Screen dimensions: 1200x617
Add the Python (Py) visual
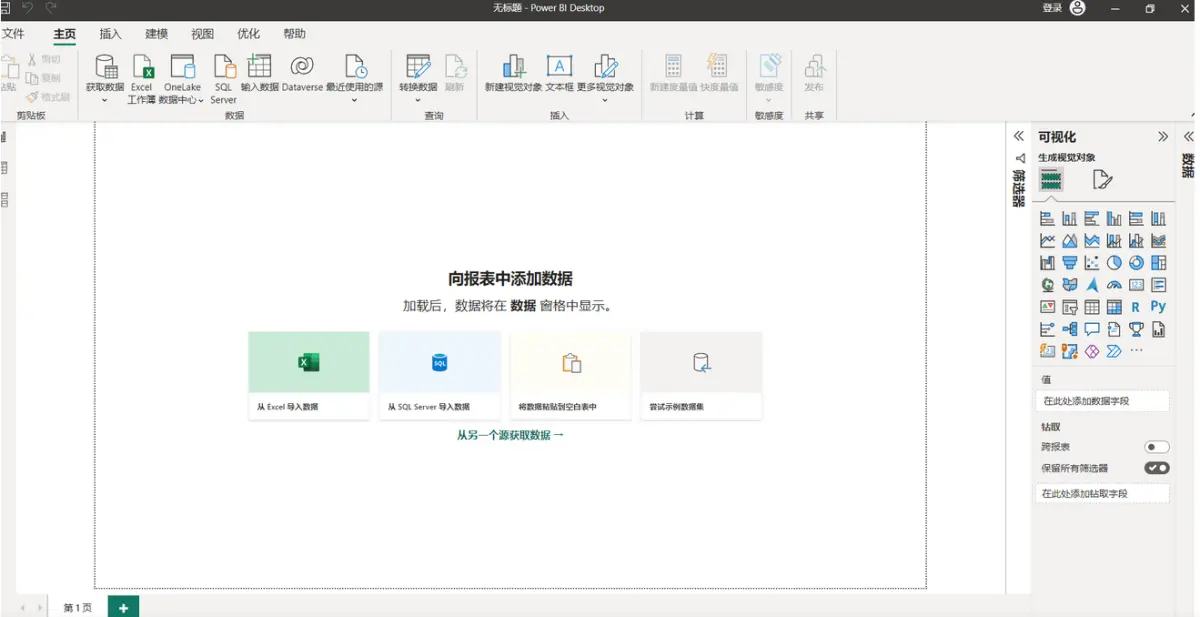coord(1158,307)
